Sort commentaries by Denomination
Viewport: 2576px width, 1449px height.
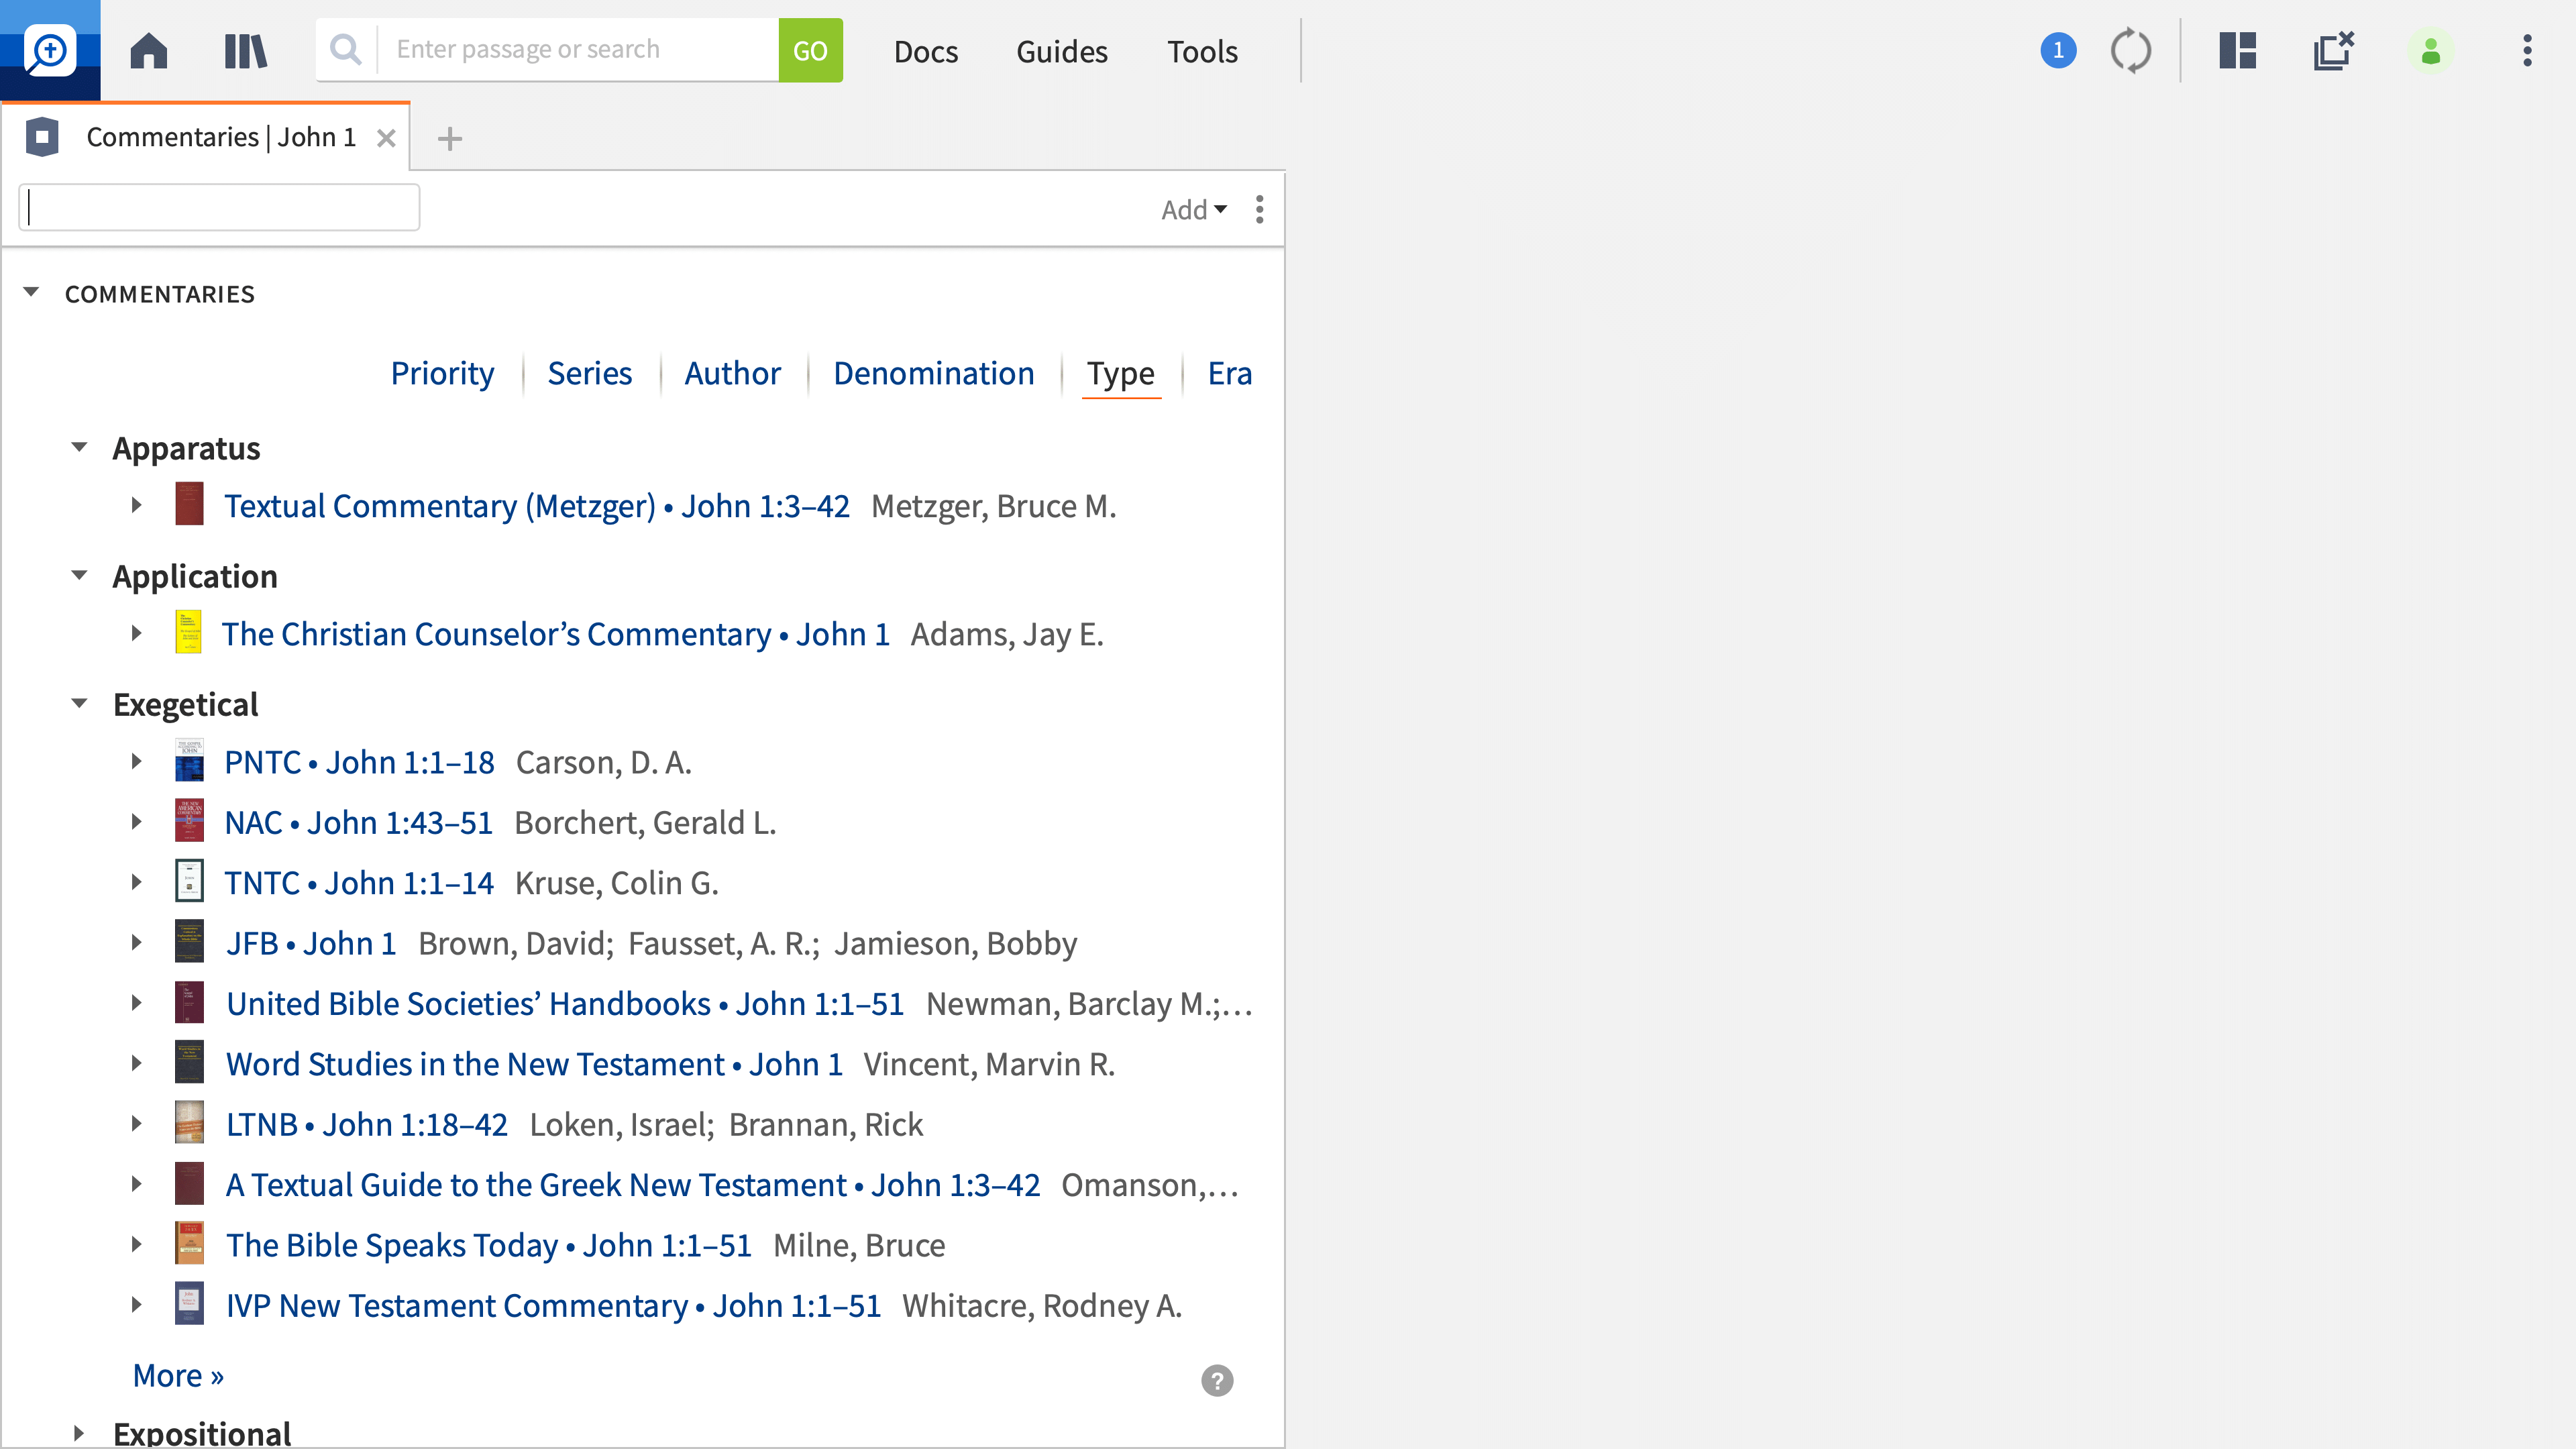pyautogui.click(x=934, y=373)
